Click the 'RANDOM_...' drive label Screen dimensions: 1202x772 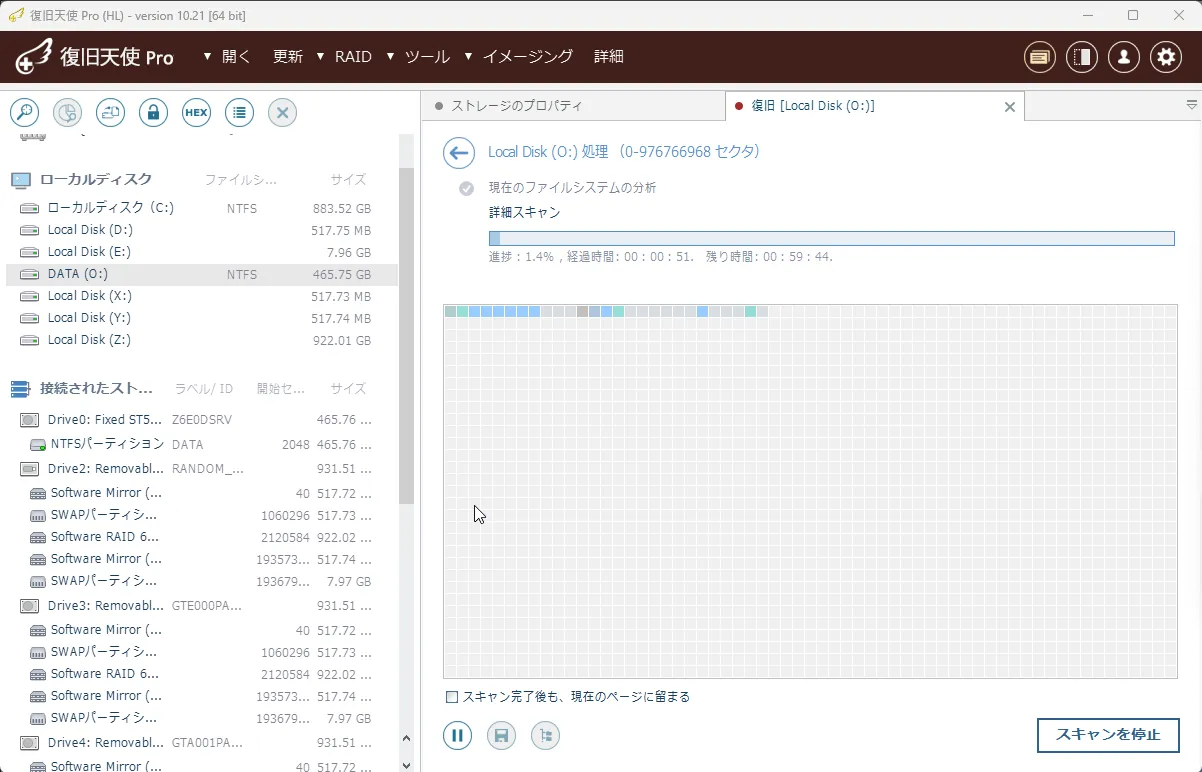[x=208, y=469]
